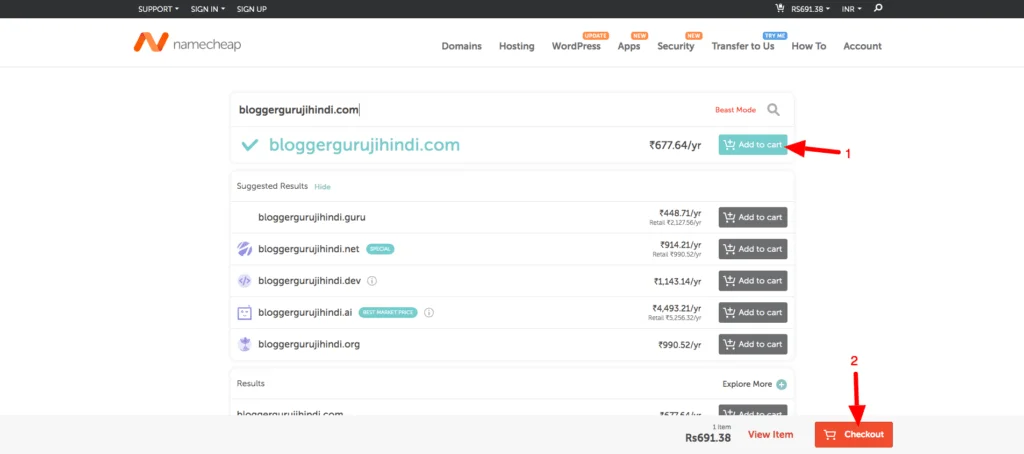Click the SIGN UP link

click(251, 9)
